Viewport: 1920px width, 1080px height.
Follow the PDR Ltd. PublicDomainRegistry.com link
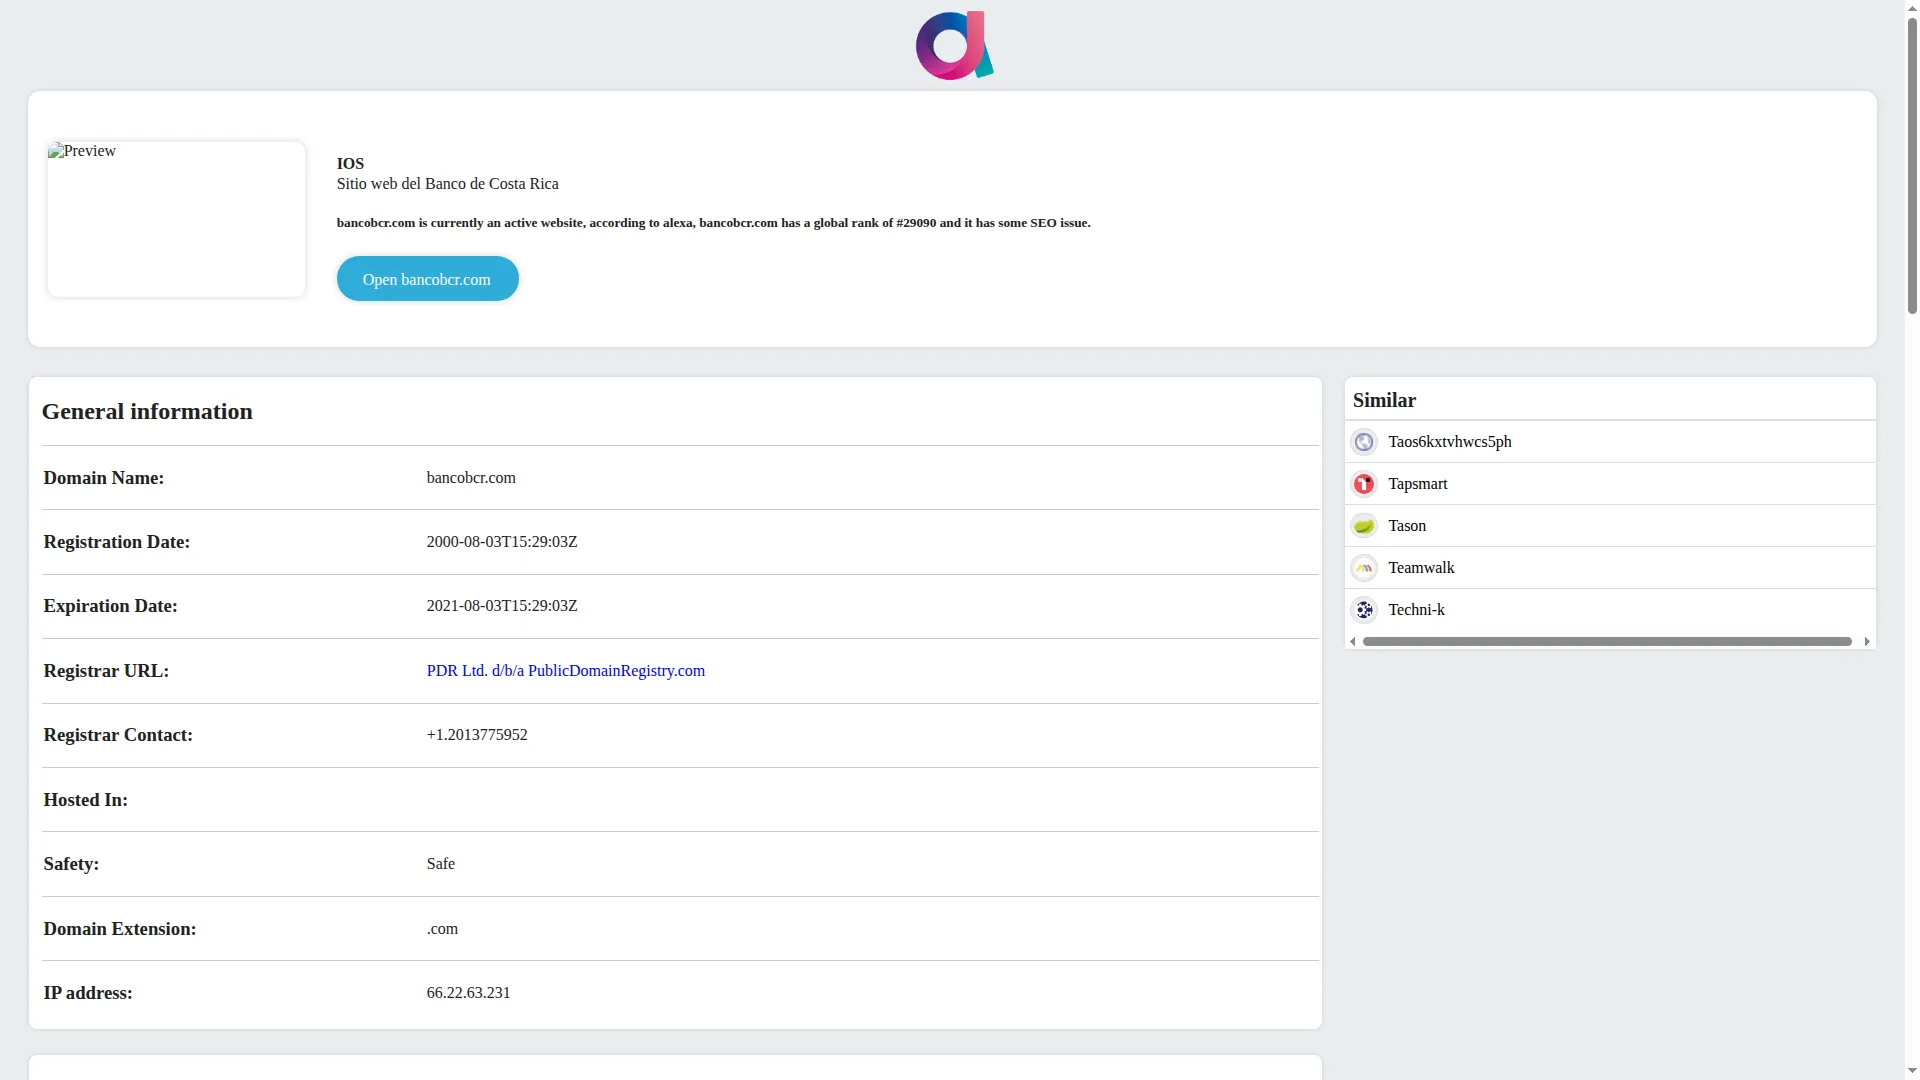566,671
